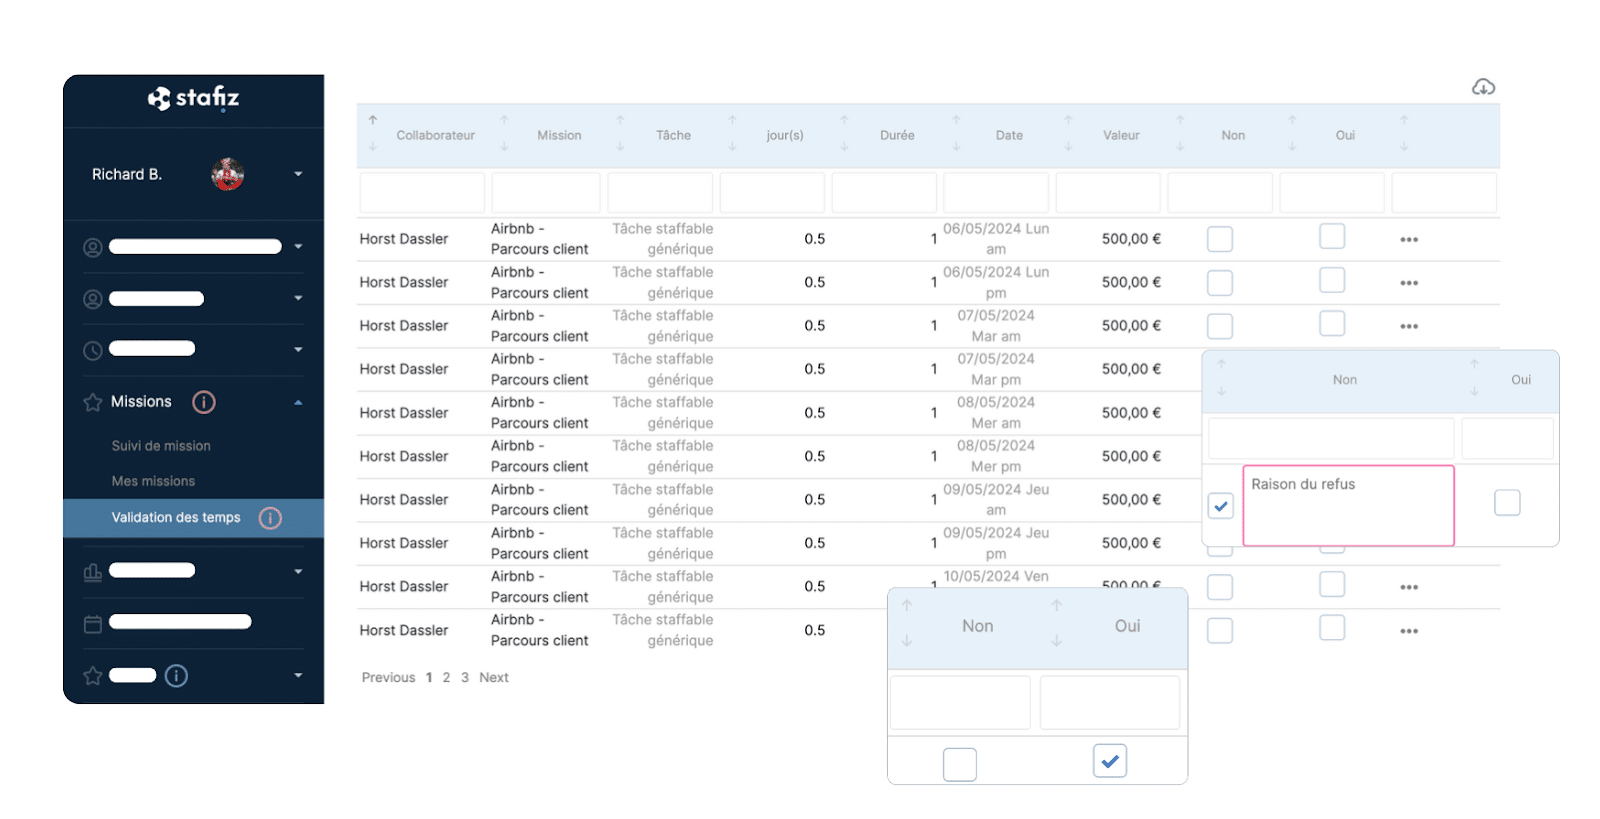Check Non for 06/05/2024 Lun pm row
The width and height of the screenshot is (1600, 819).
(x=1220, y=283)
